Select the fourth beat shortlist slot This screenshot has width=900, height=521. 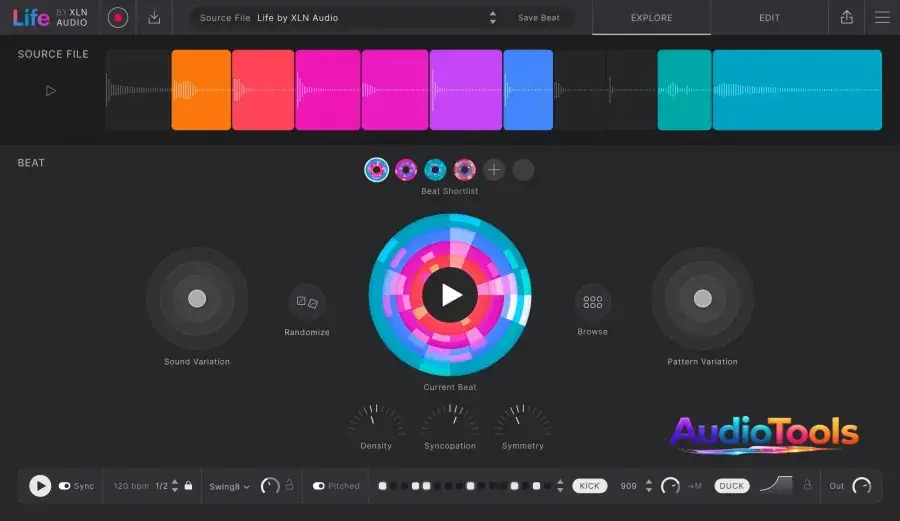coord(464,170)
